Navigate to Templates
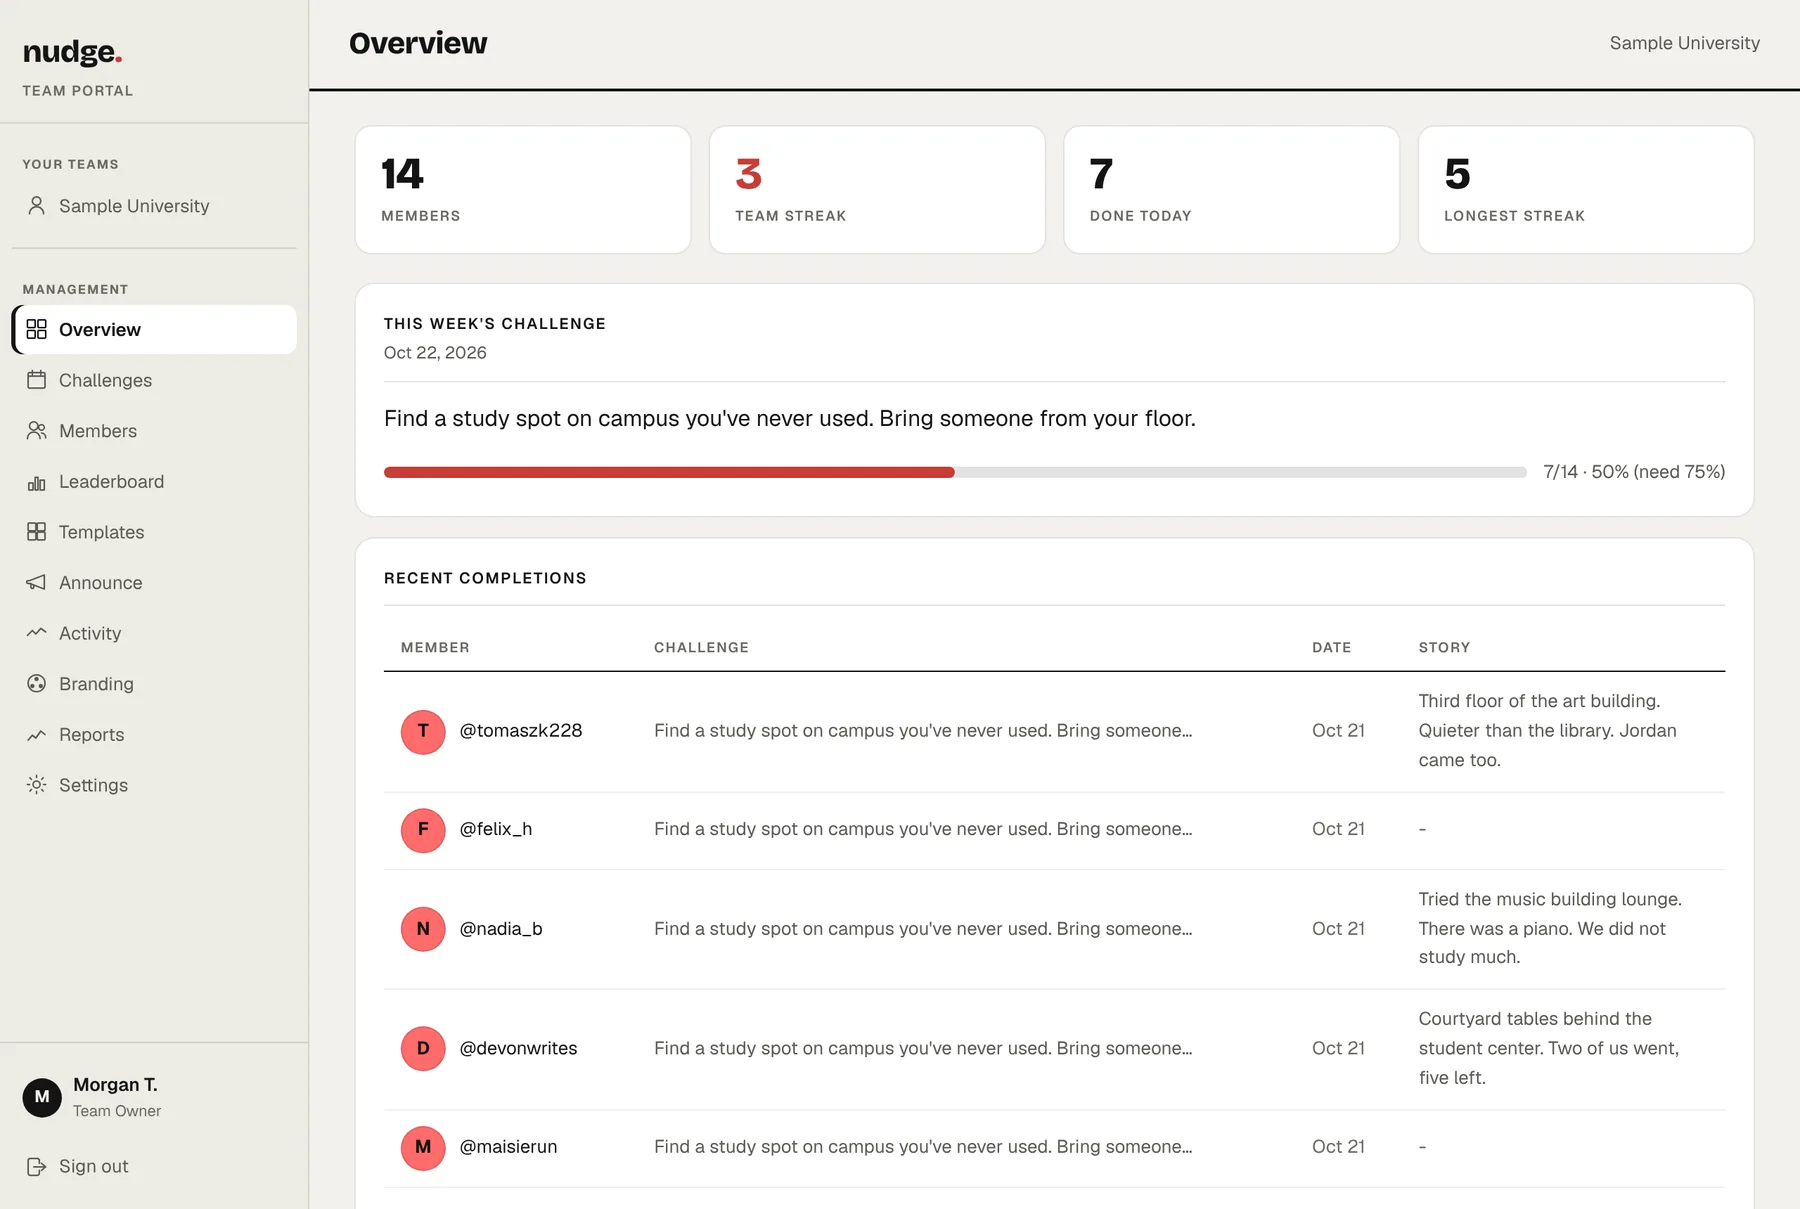This screenshot has width=1800, height=1209. click(154, 532)
